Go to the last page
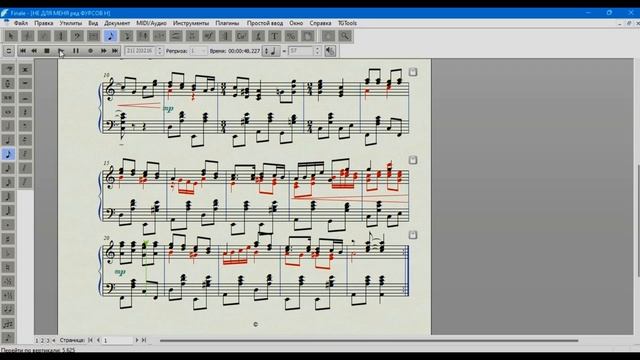Screen dimensions: 640x360 [x=144, y=340]
